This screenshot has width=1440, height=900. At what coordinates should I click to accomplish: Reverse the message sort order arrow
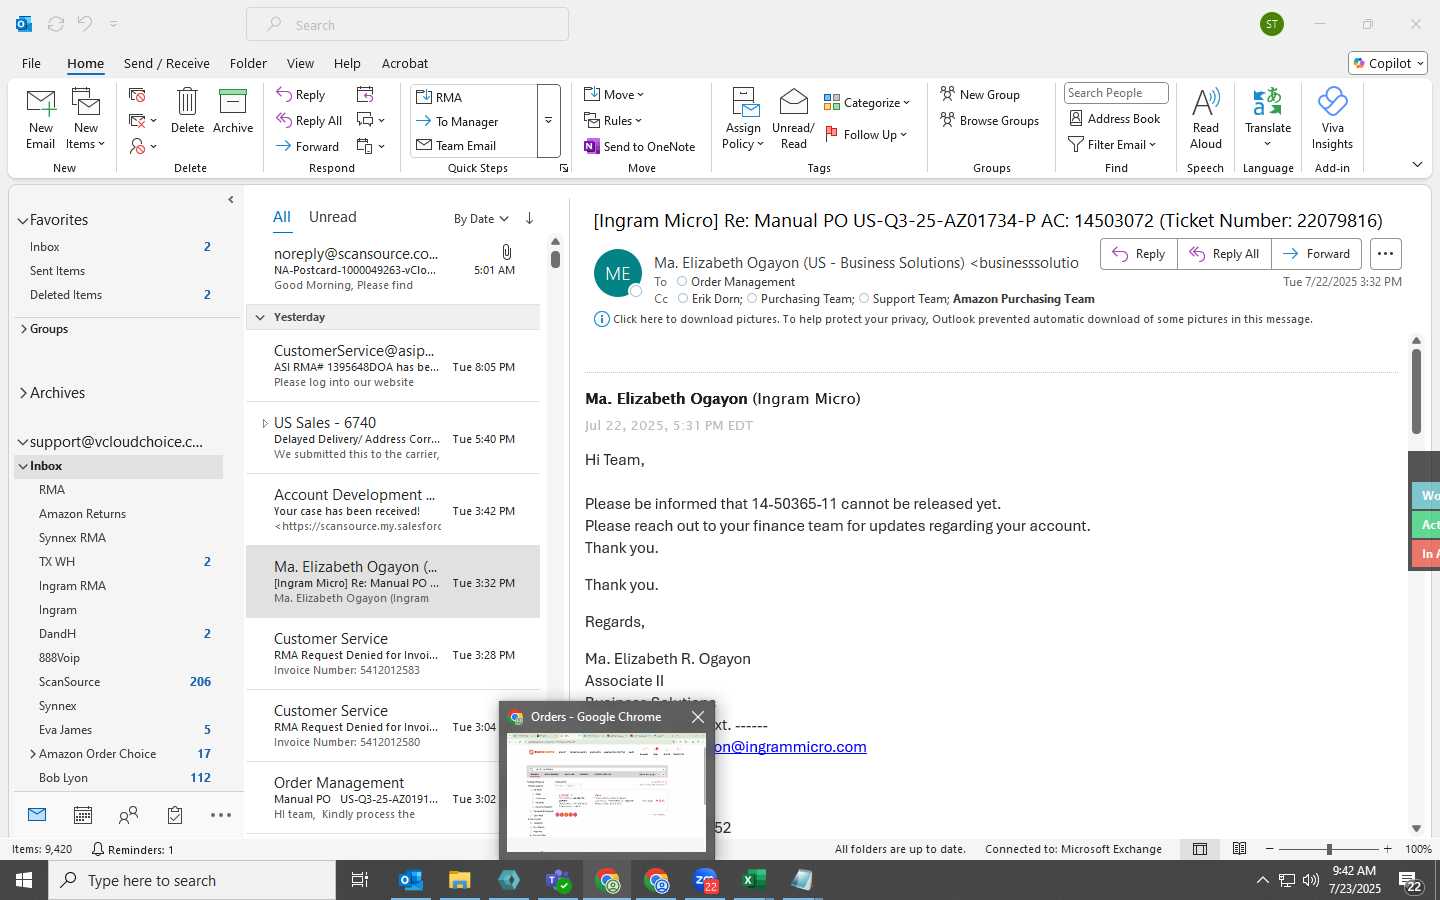click(529, 218)
